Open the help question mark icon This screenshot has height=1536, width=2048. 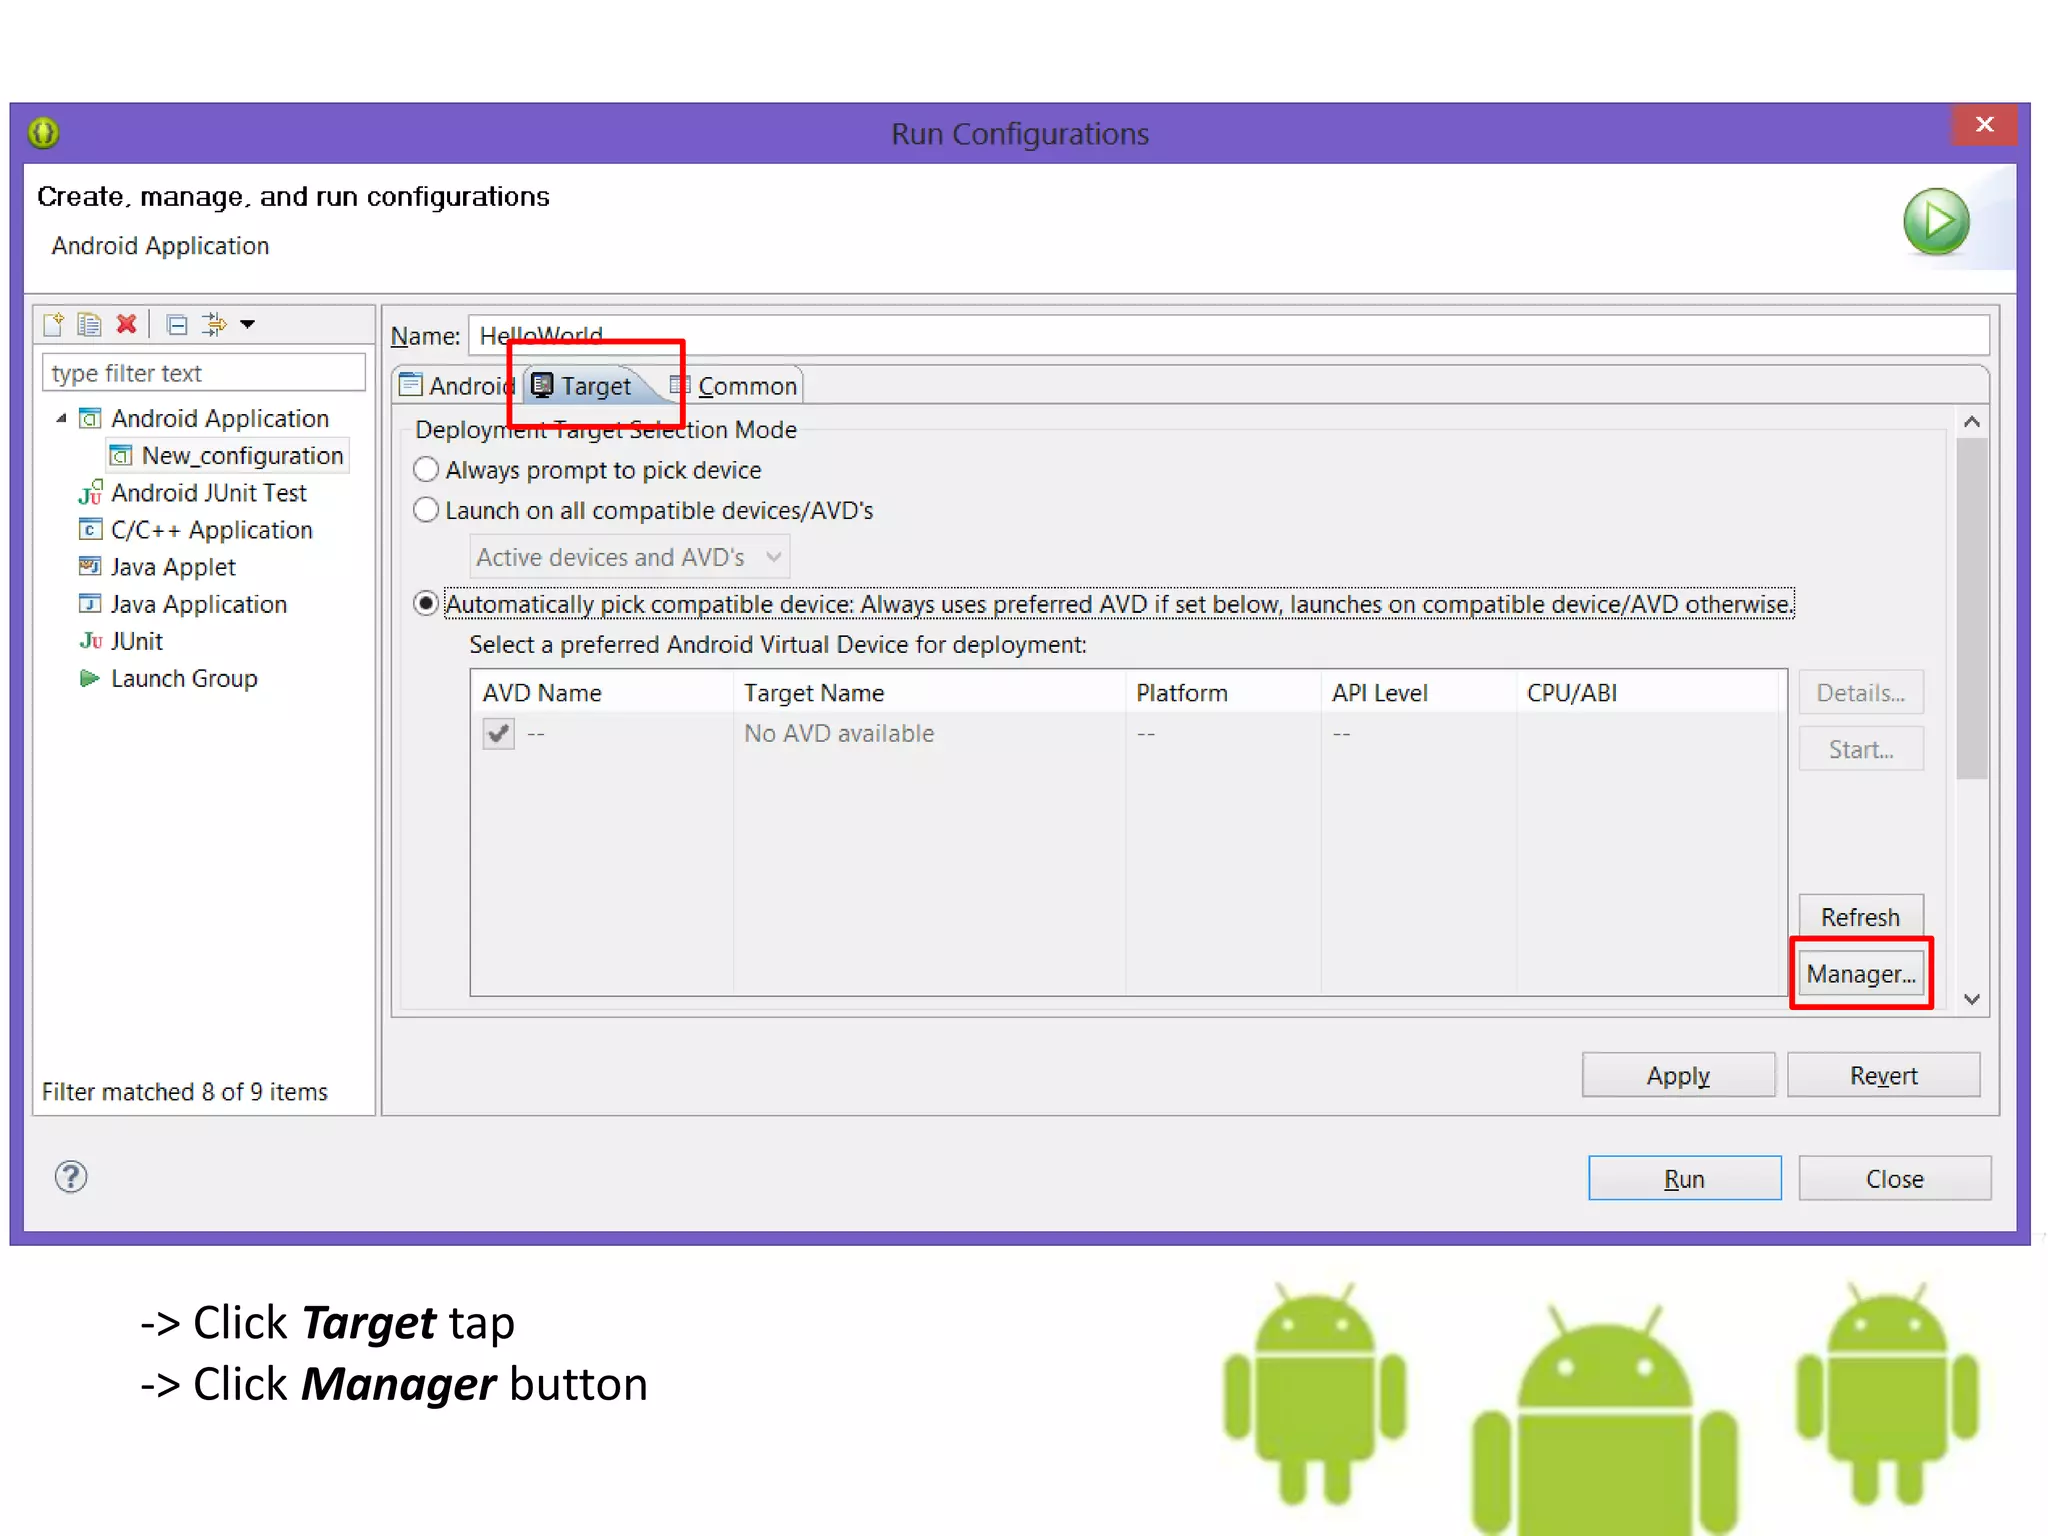[x=71, y=1177]
